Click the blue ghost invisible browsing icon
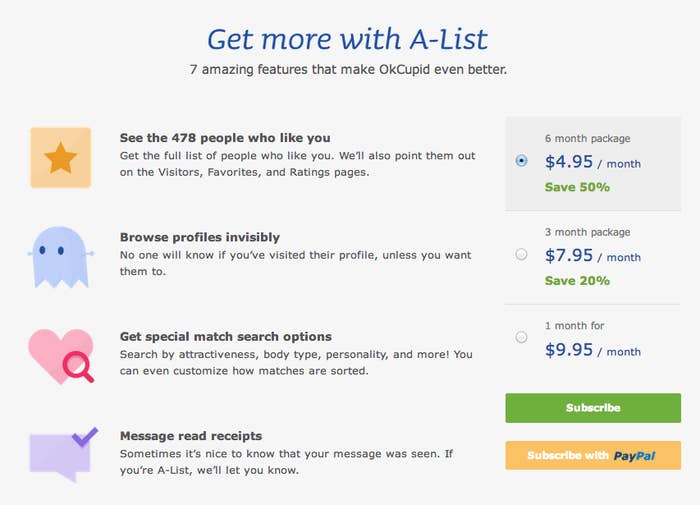Screen dimensions: 700x505 (x=61, y=257)
